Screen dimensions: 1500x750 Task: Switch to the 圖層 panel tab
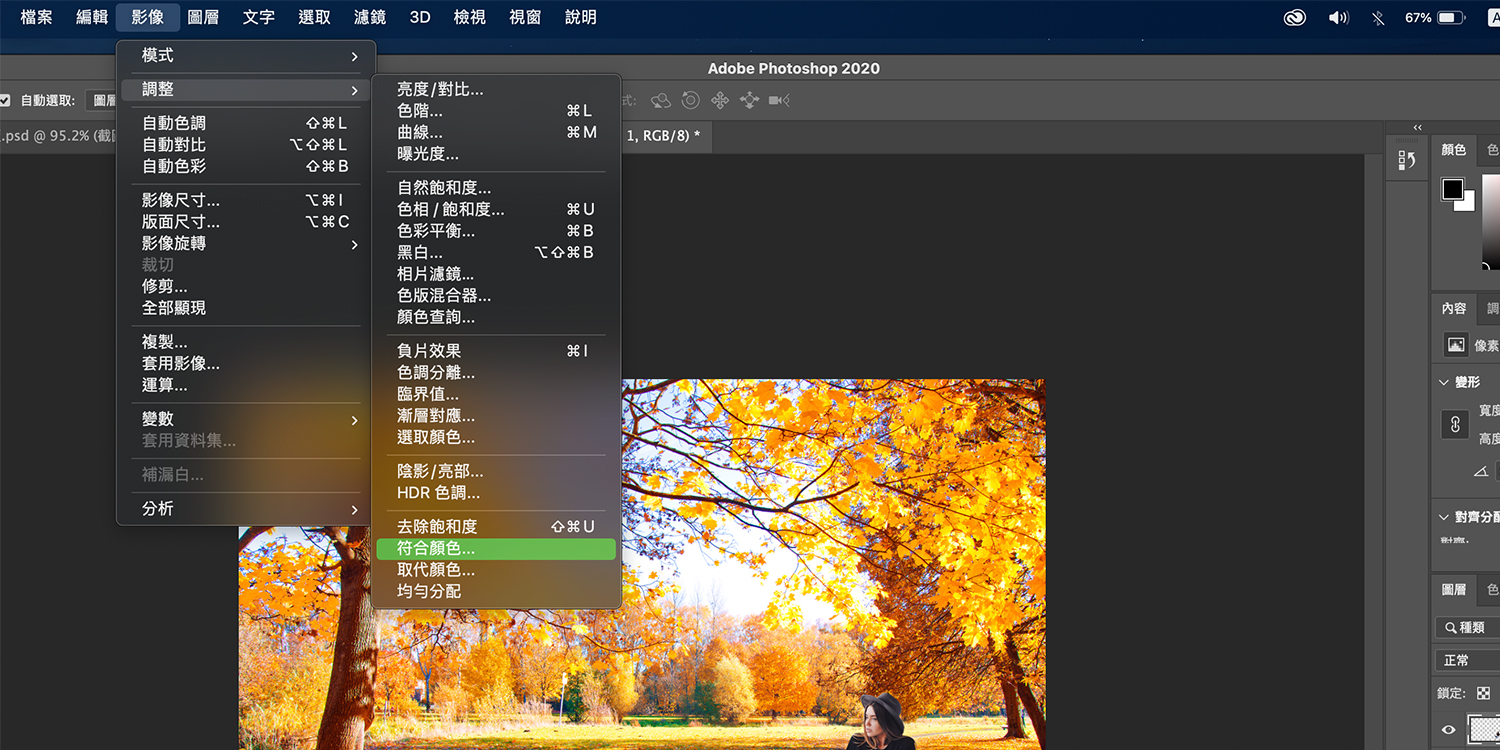(x=1454, y=590)
